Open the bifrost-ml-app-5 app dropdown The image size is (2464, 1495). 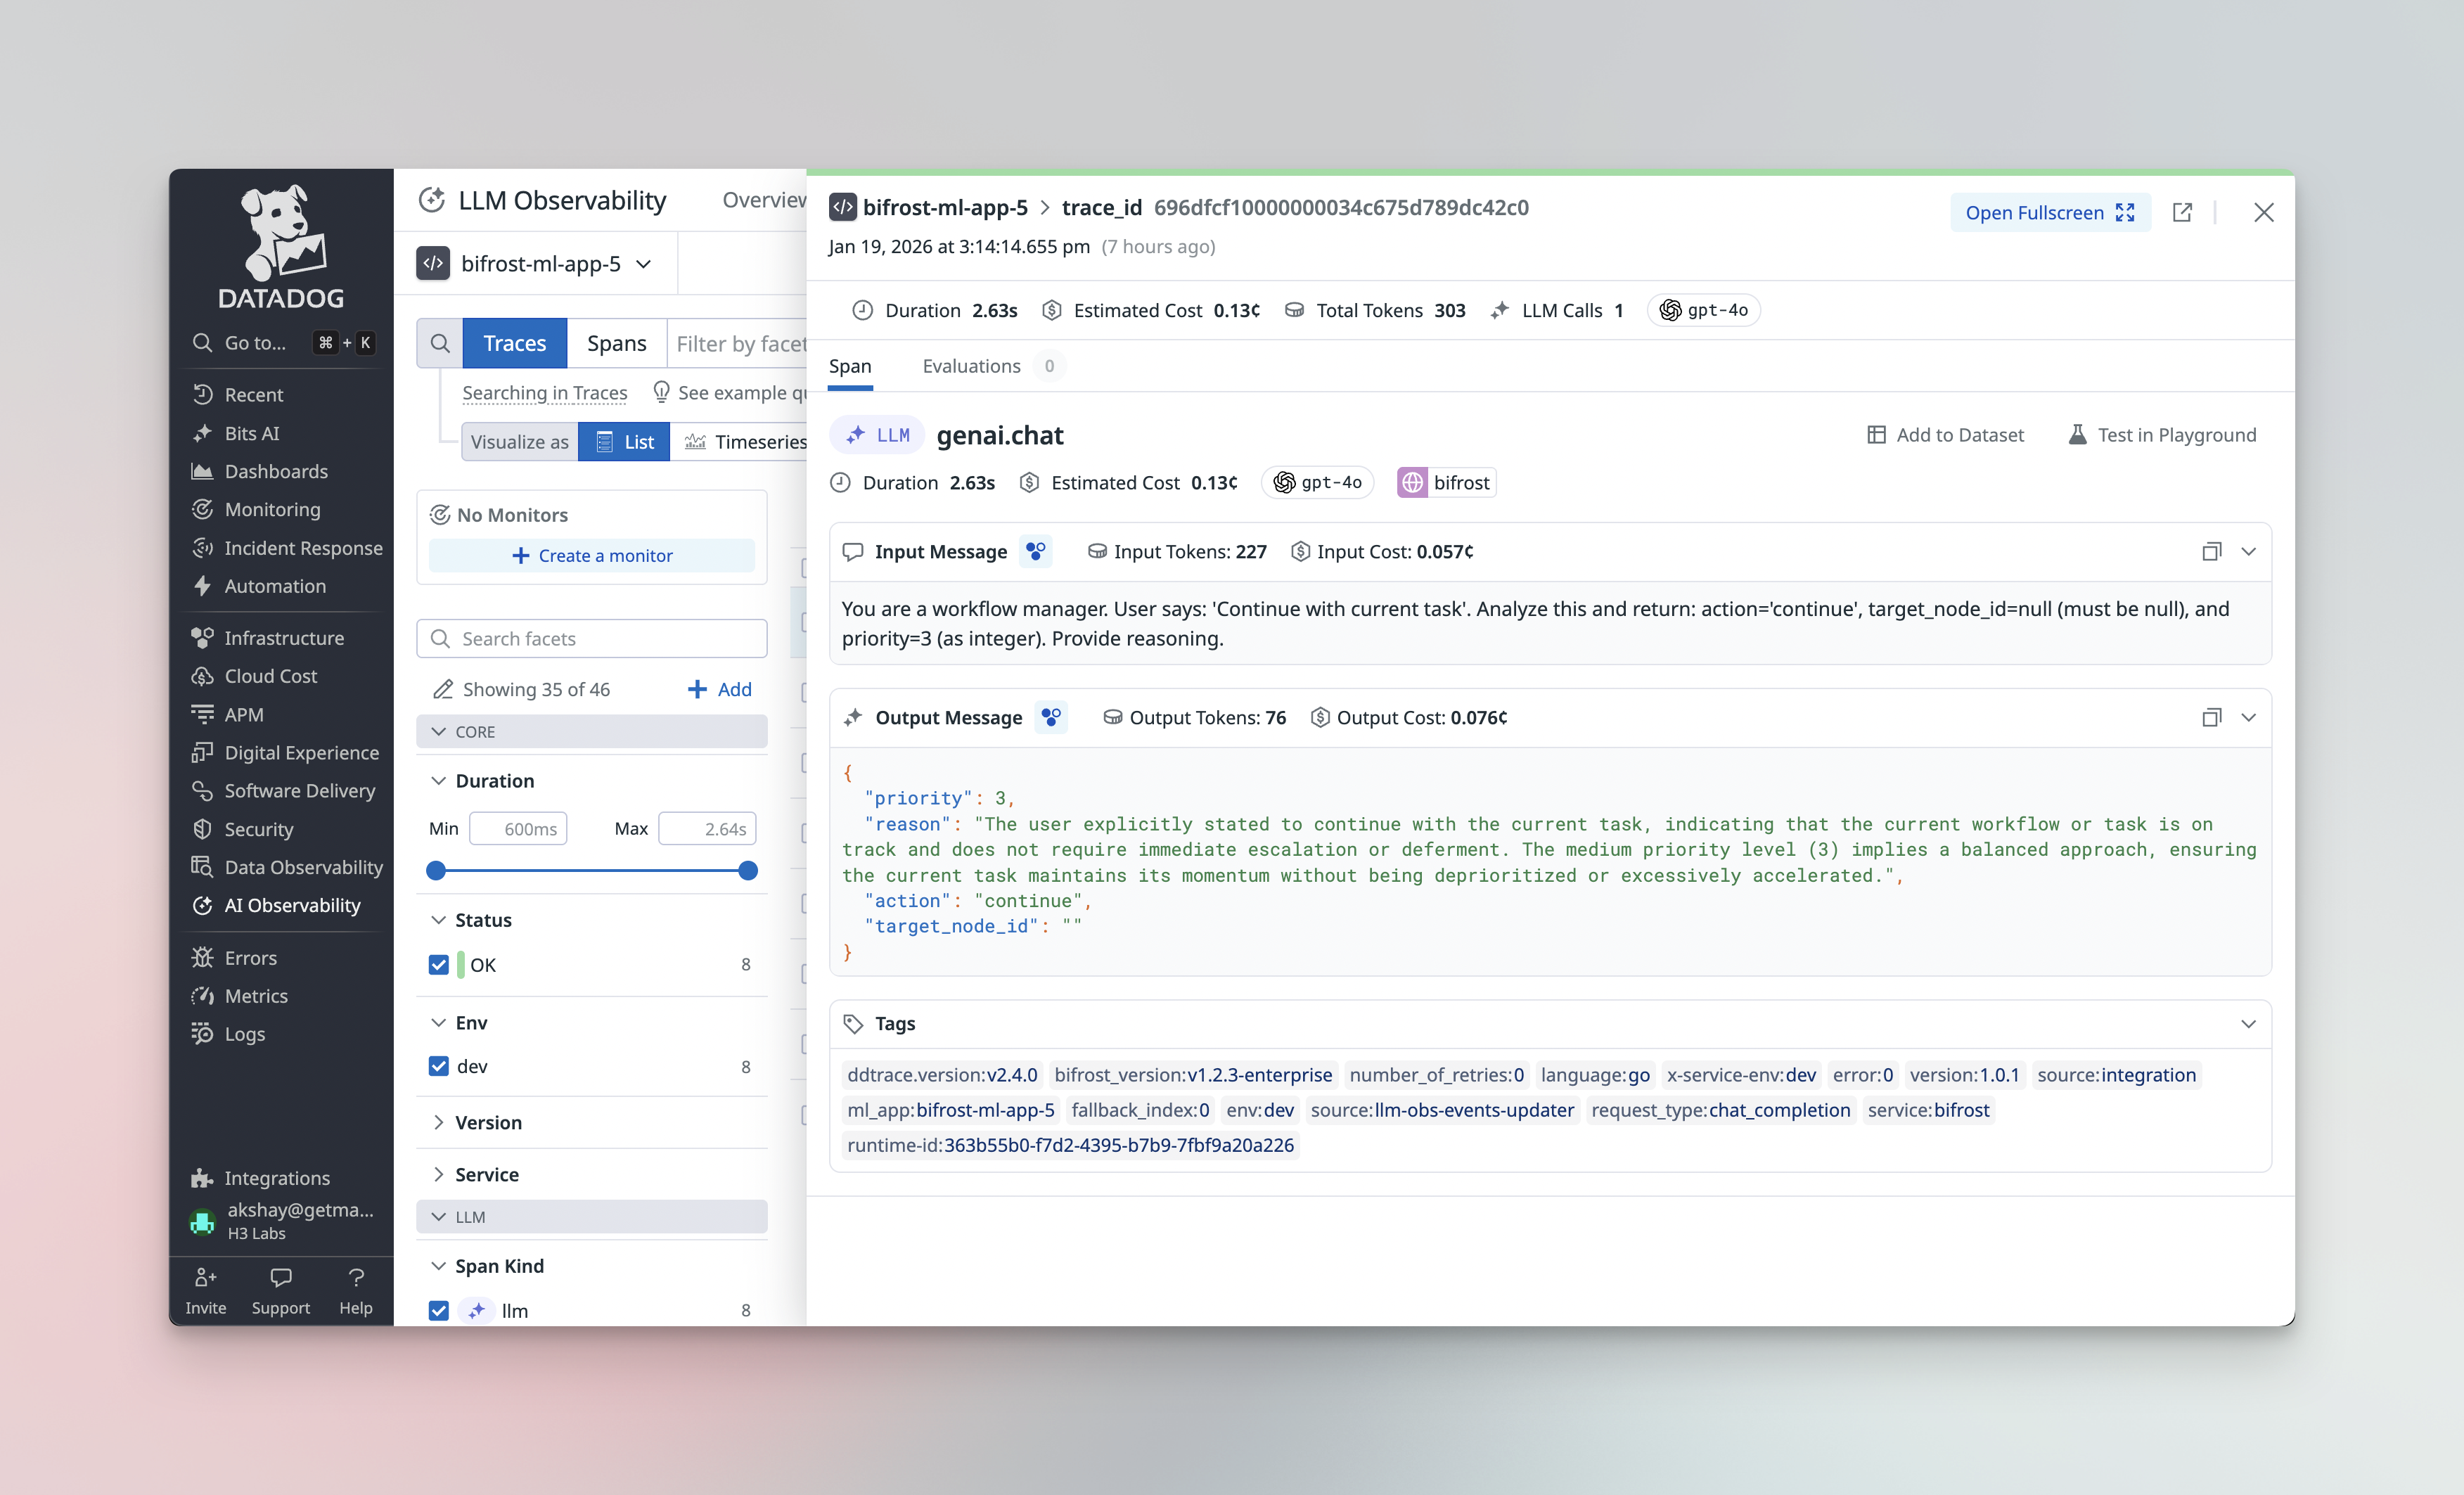click(x=535, y=264)
